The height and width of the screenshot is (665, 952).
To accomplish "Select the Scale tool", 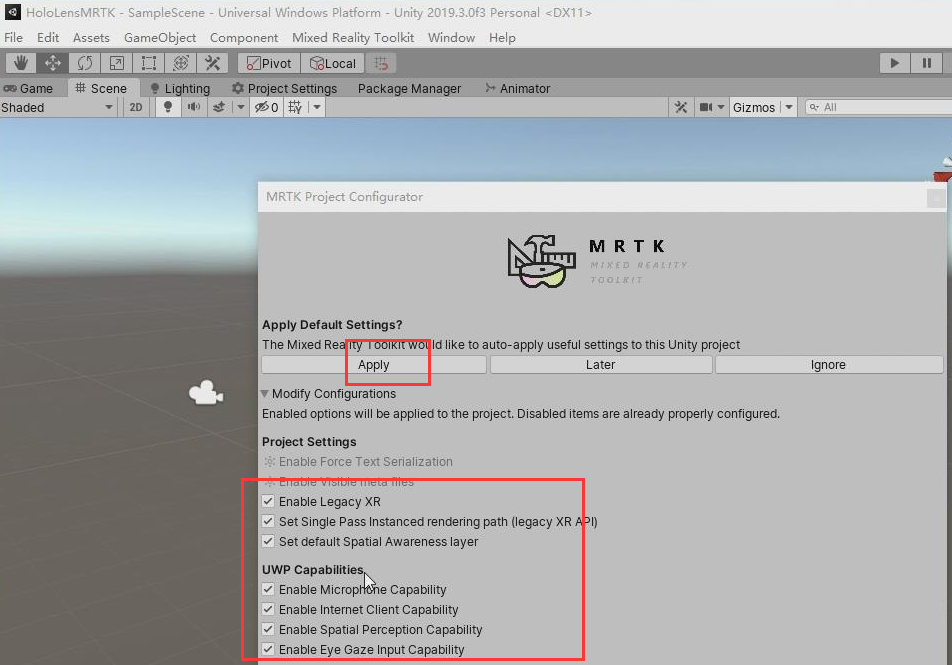I will (x=117, y=63).
